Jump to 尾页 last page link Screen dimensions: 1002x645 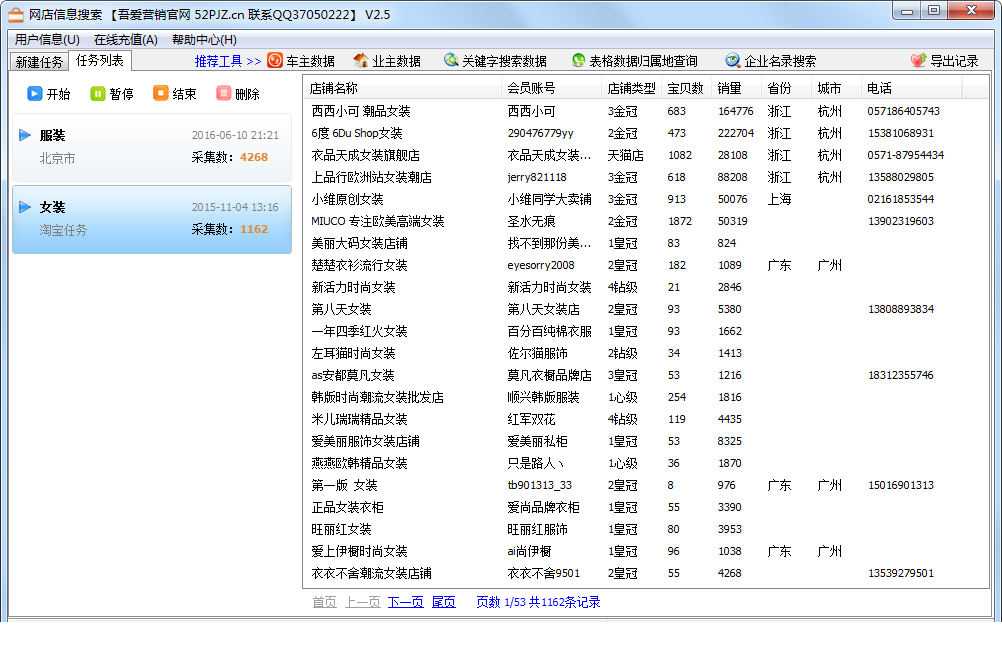pyautogui.click(x=443, y=602)
